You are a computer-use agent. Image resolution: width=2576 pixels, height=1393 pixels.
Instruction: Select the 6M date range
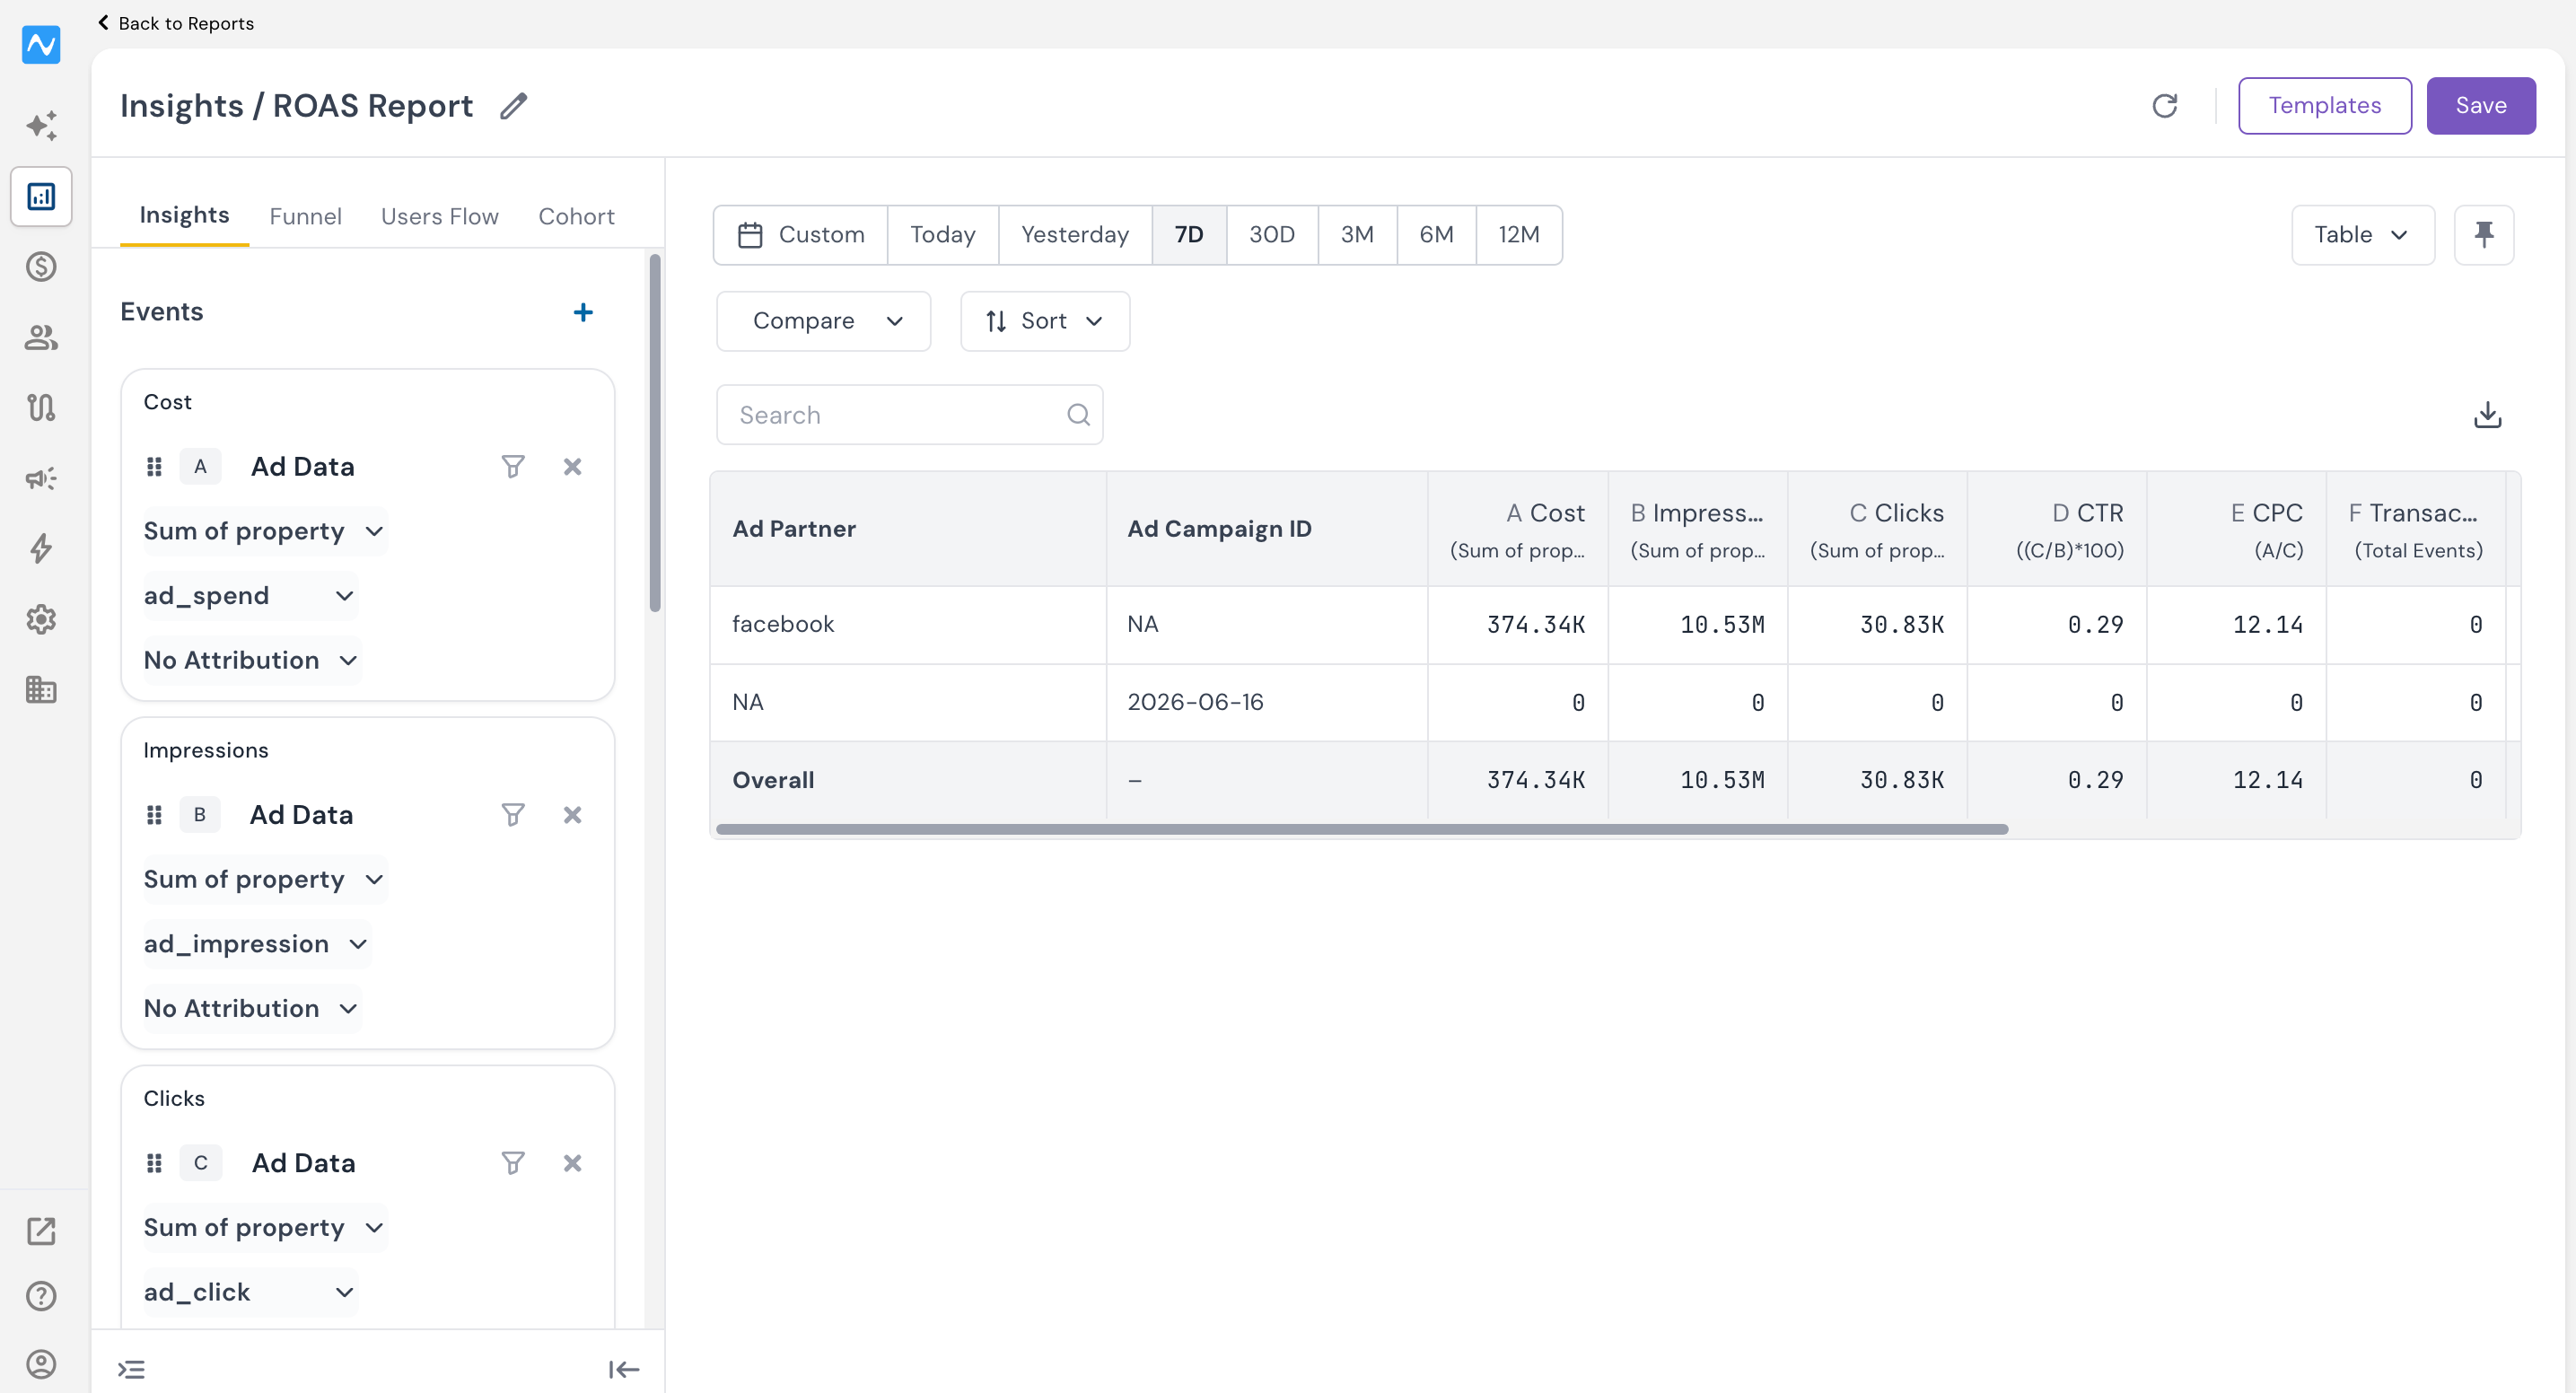[x=1436, y=235]
